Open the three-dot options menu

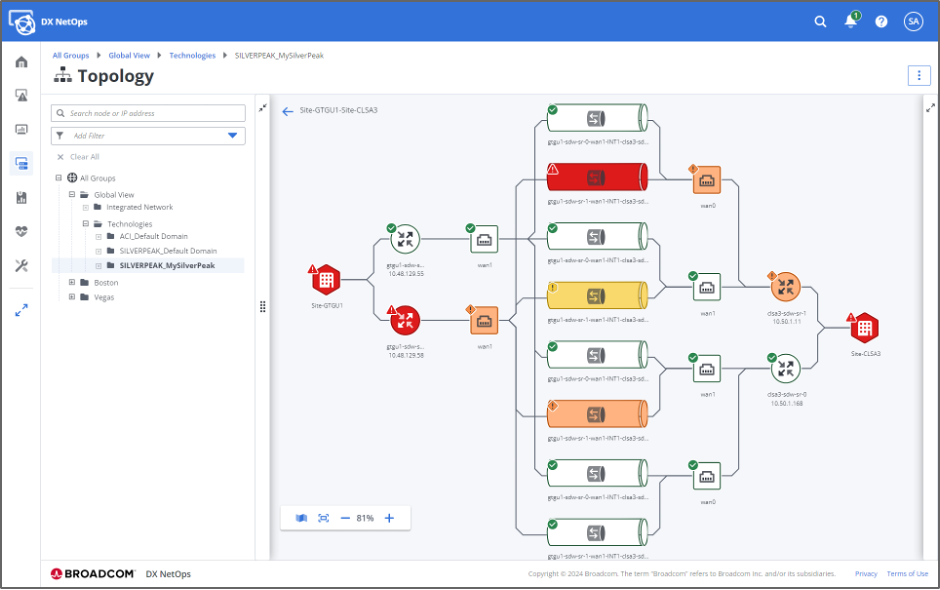tap(918, 76)
